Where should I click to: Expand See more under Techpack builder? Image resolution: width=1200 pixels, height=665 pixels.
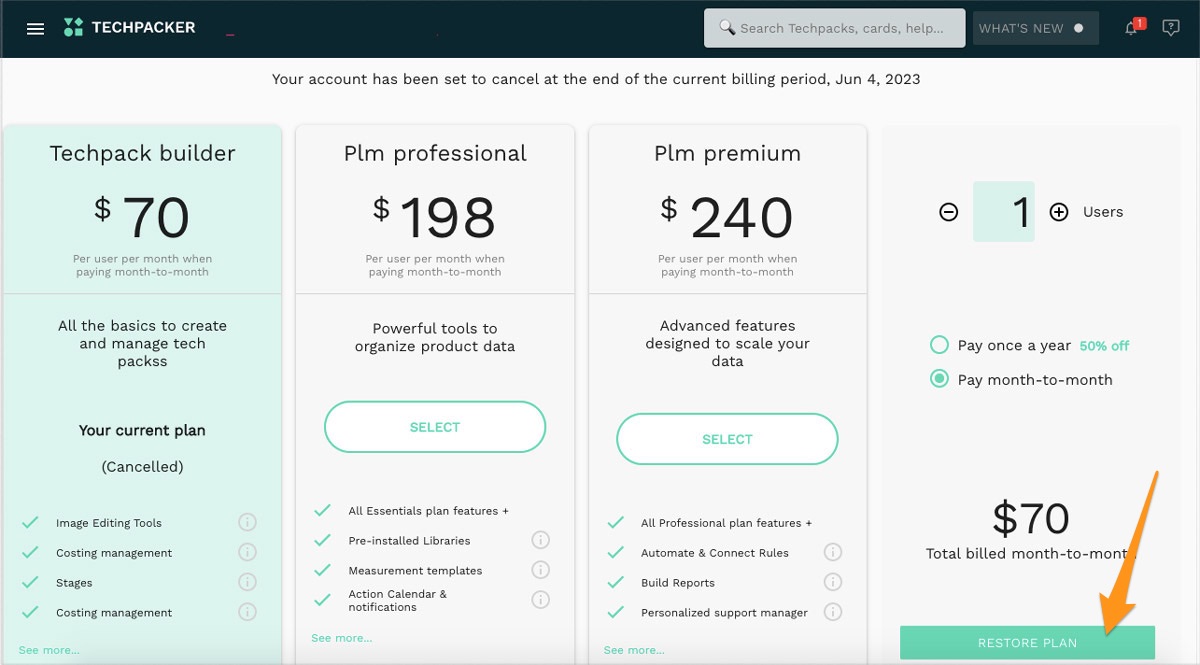coord(49,650)
